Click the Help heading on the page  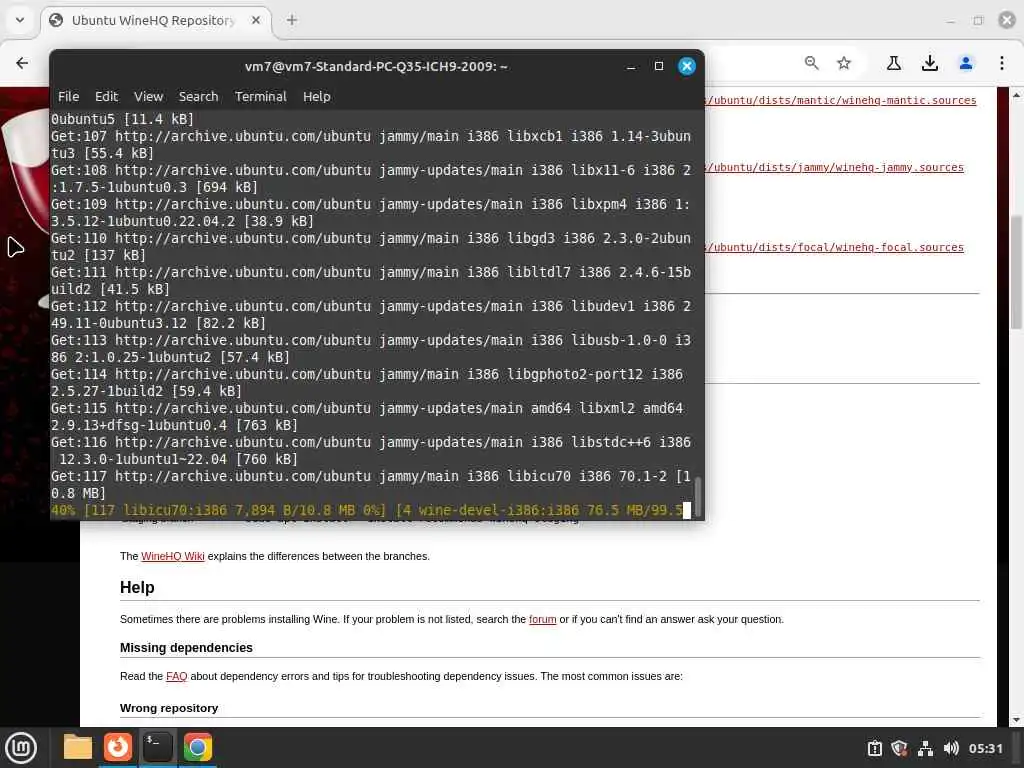coord(137,587)
